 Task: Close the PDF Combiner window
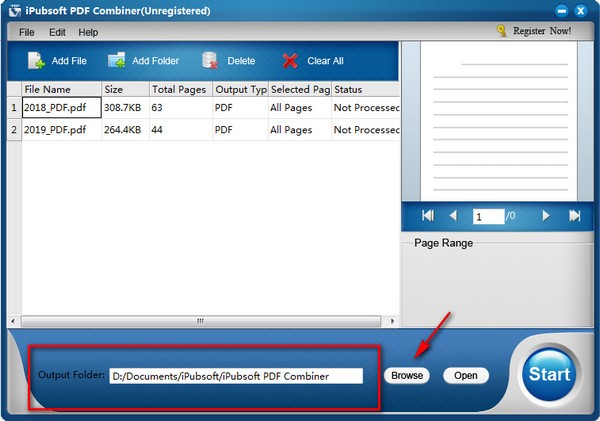pos(580,11)
